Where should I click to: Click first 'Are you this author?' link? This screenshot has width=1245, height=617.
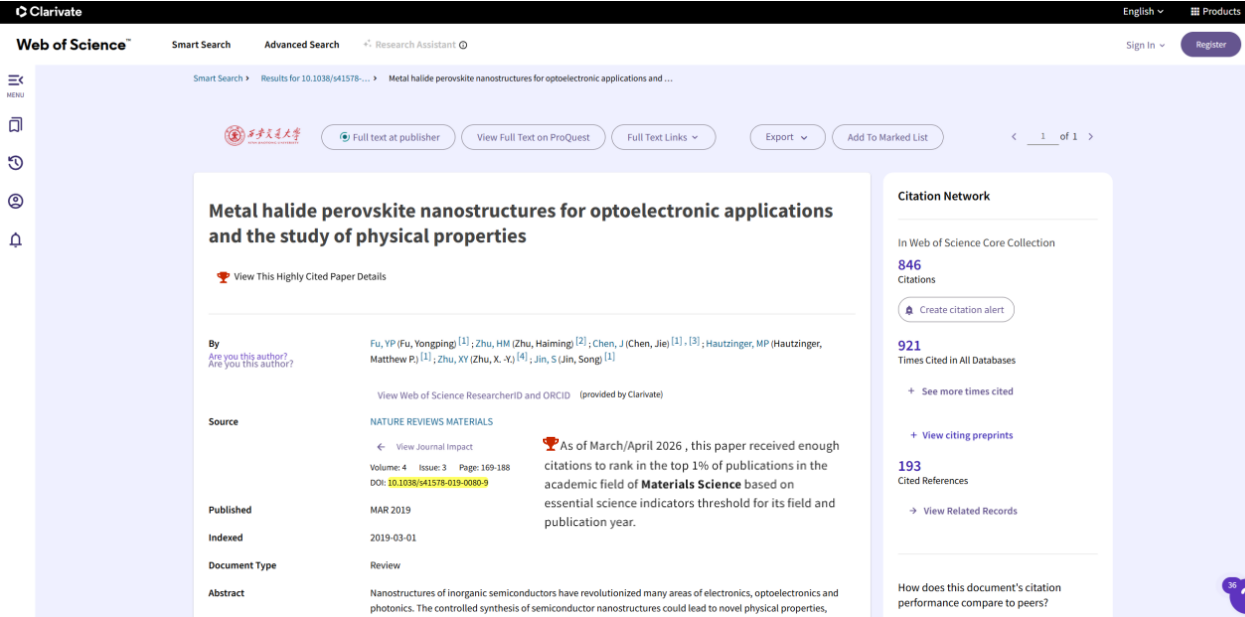247,356
